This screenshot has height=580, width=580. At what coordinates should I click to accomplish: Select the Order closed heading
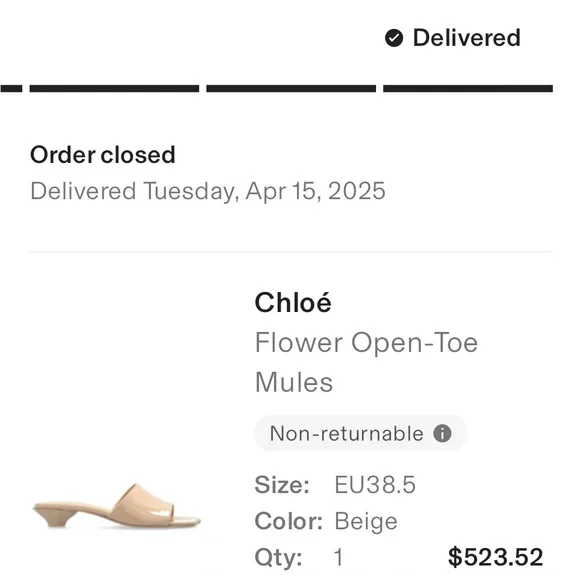click(x=102, y=155)
